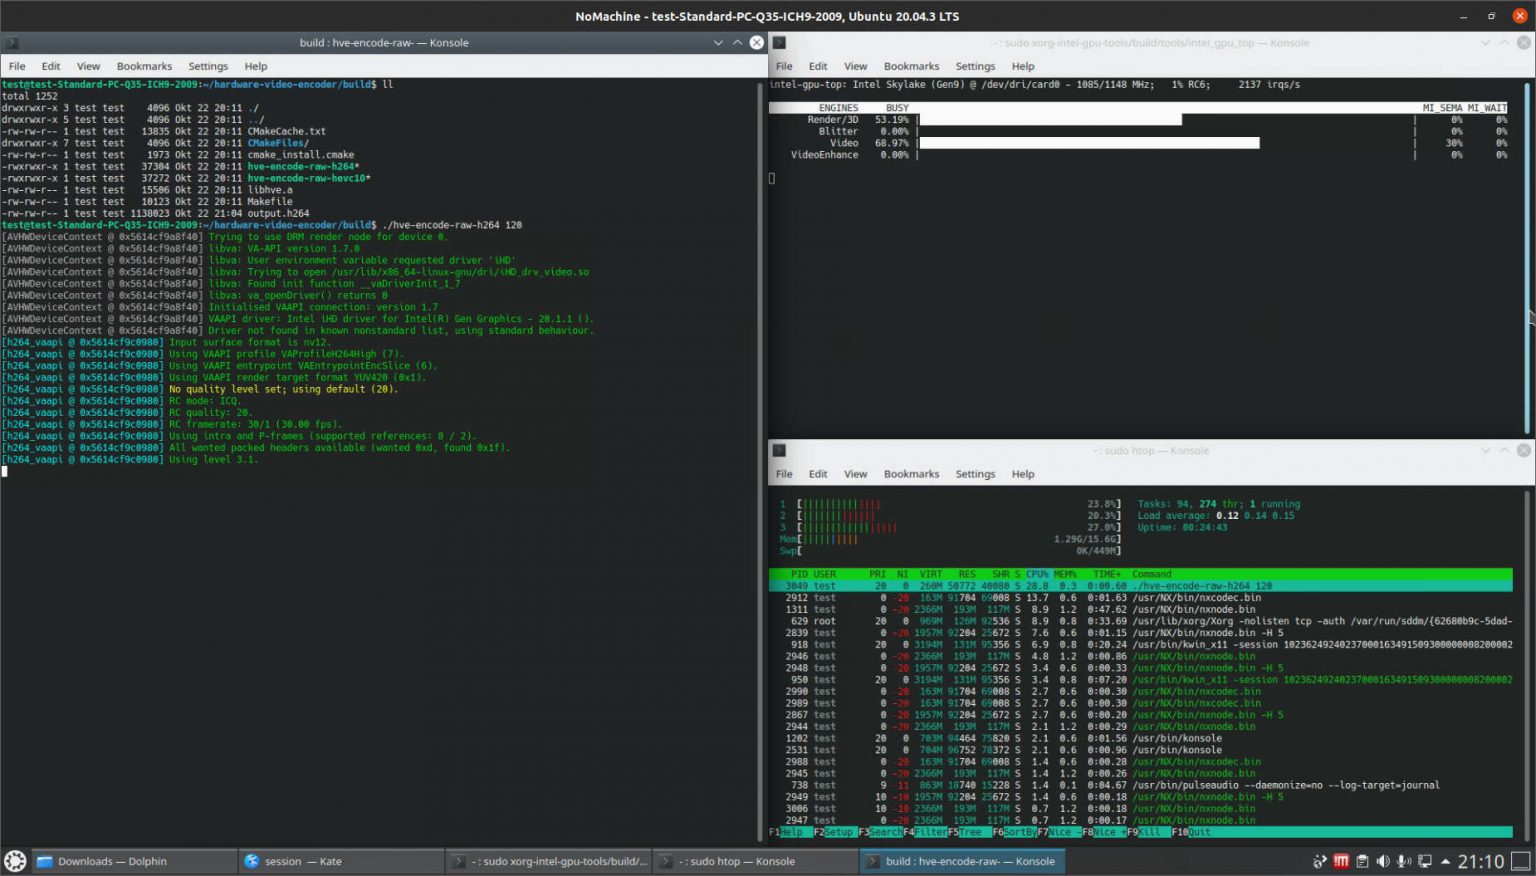This screenshot has height=876, width=1536.
Task: Open Bookmarks menu in build Konsole window
Action: click(x=144, y=66)
